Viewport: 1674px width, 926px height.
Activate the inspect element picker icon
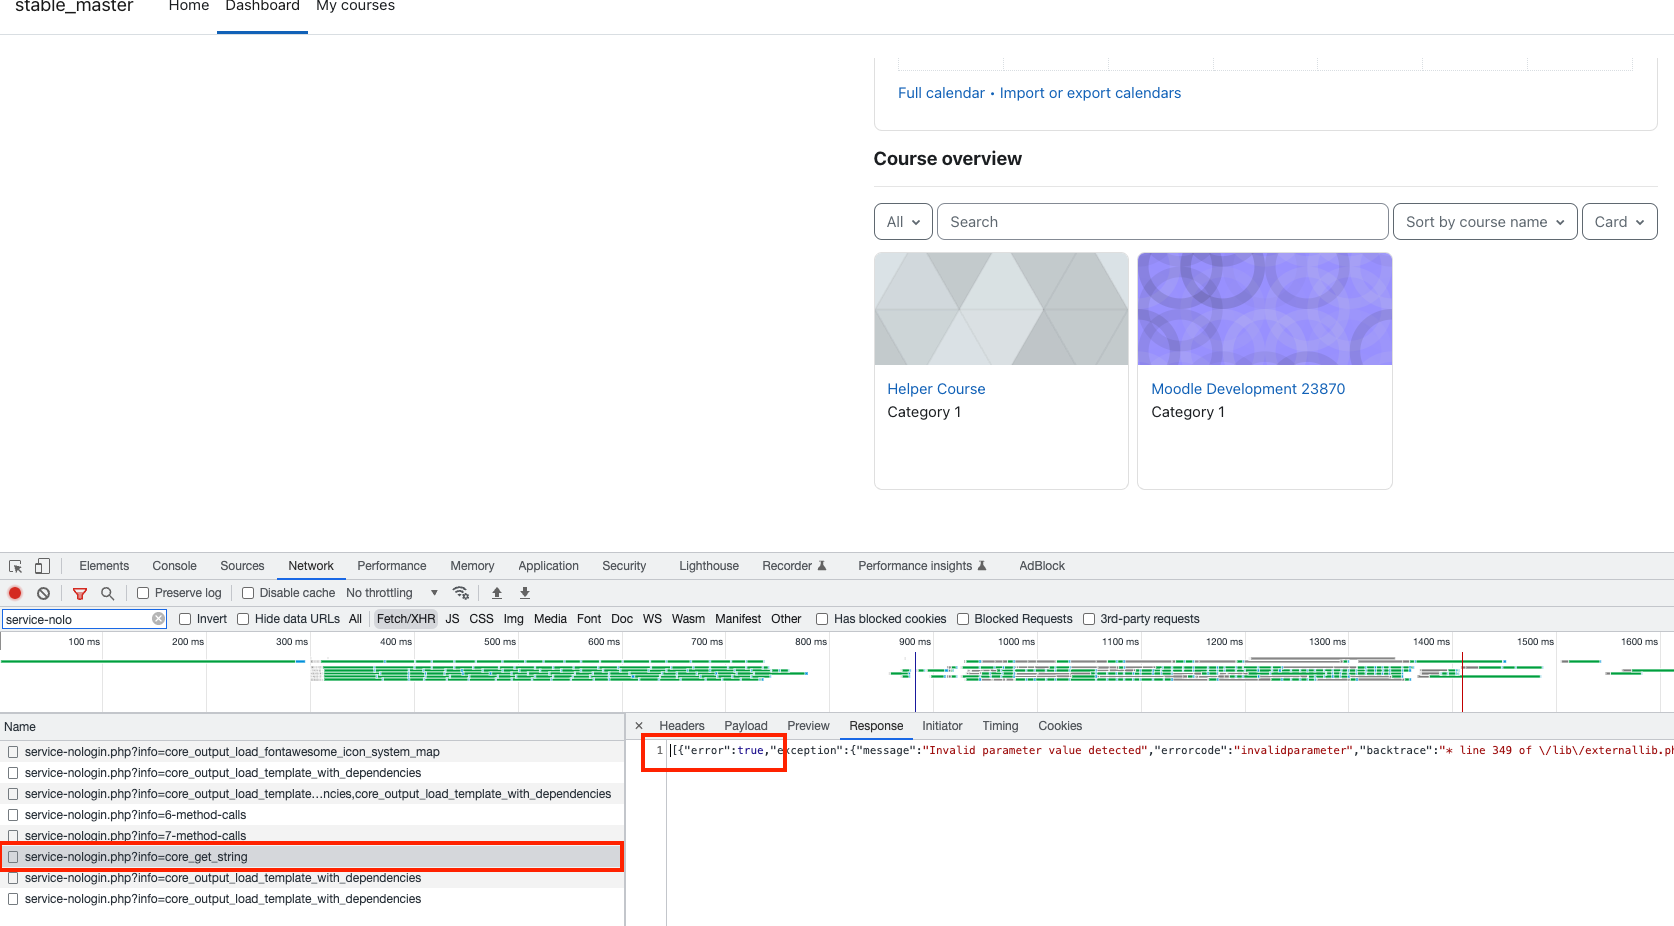coord(16,566)
